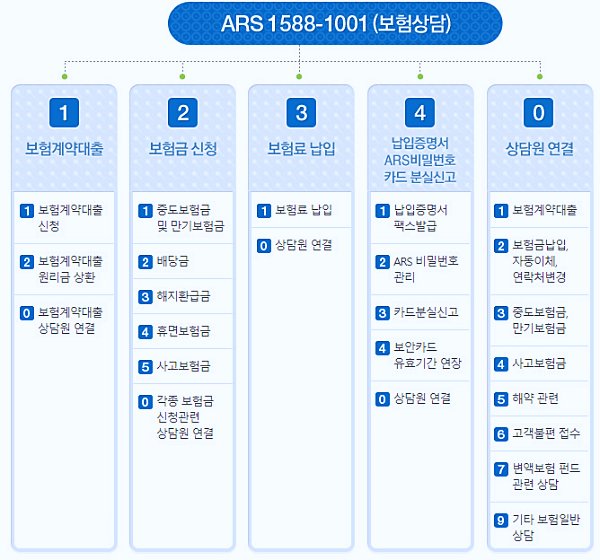Click number icon beside 해지환급금
Screen dimensions: 600x560
[145, 297]
